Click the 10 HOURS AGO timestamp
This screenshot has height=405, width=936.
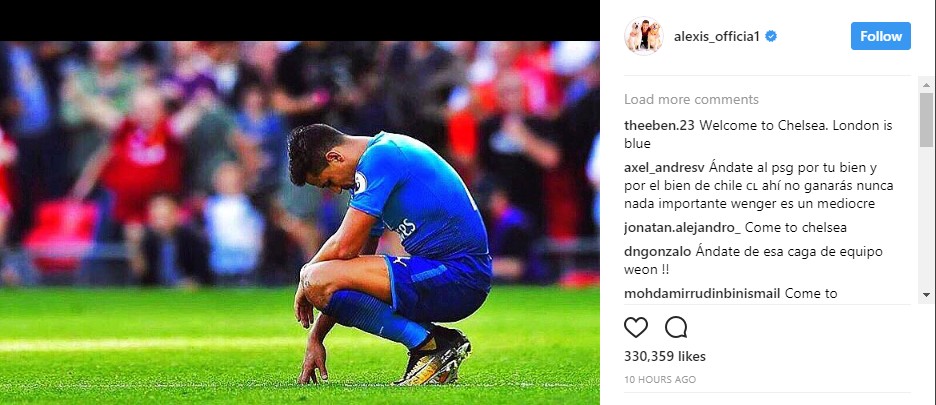(x=660, y=379)
